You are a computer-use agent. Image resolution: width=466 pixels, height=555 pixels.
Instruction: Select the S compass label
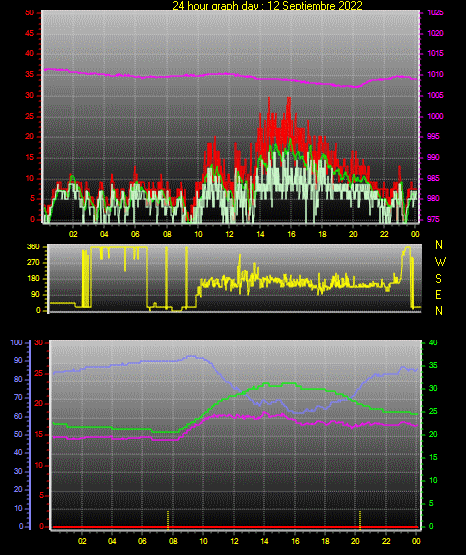438,279
